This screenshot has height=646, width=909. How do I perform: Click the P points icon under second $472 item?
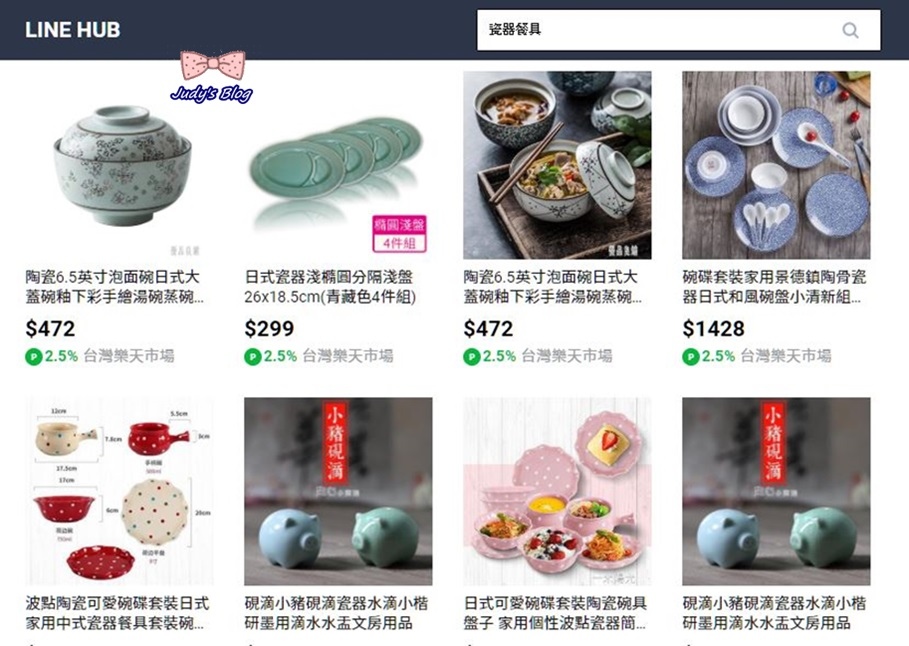(x=471, y=356)
